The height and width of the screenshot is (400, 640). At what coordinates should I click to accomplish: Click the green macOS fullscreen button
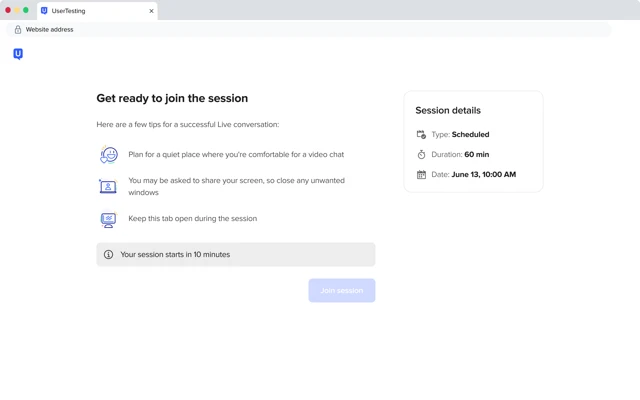pyautogui.click(x=26, y=10)
